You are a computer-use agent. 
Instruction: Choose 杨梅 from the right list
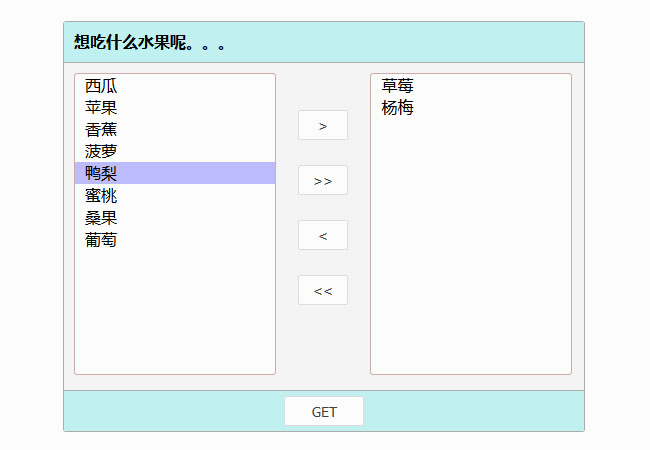[397, 108]
